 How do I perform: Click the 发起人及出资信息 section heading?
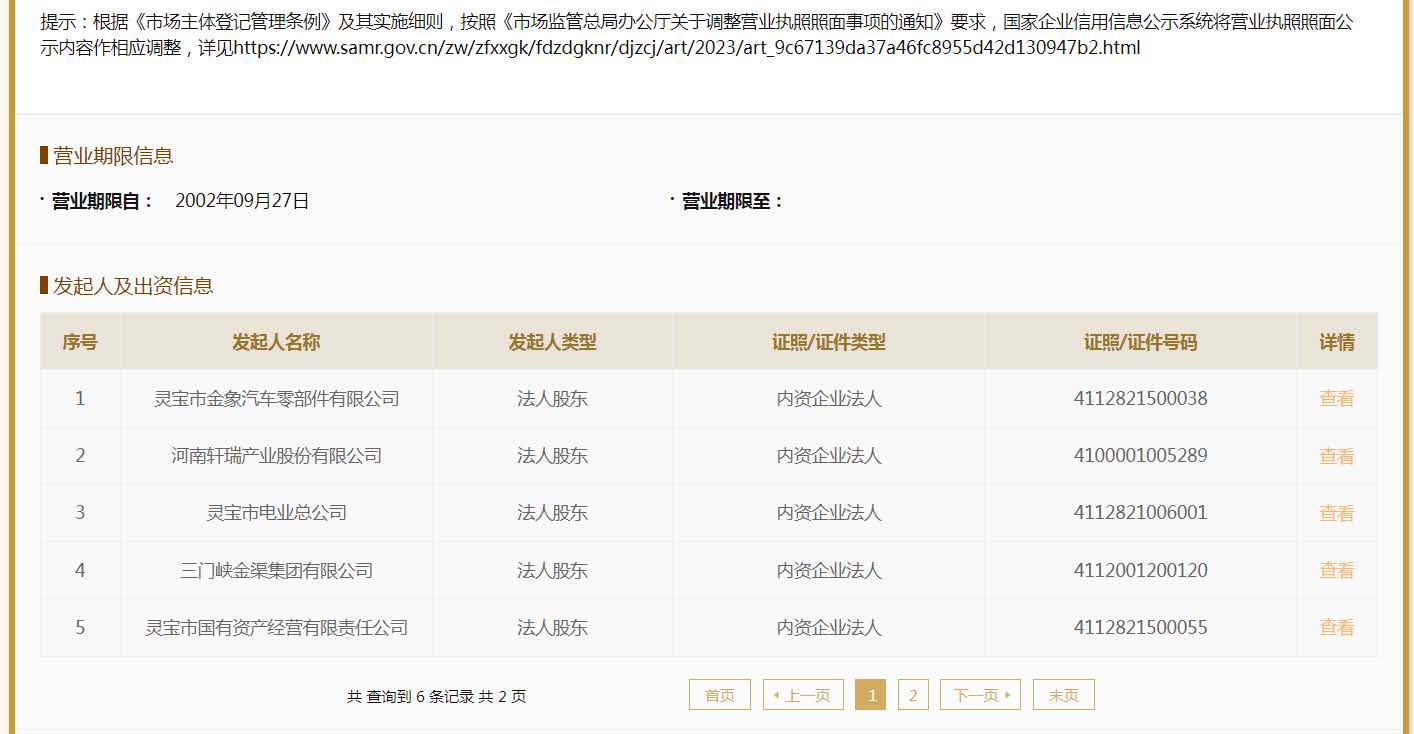click(133, 286)
